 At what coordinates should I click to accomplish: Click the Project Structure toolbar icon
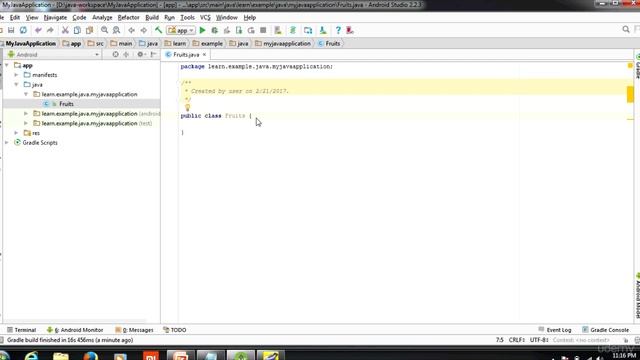click(x=308, y=30)
